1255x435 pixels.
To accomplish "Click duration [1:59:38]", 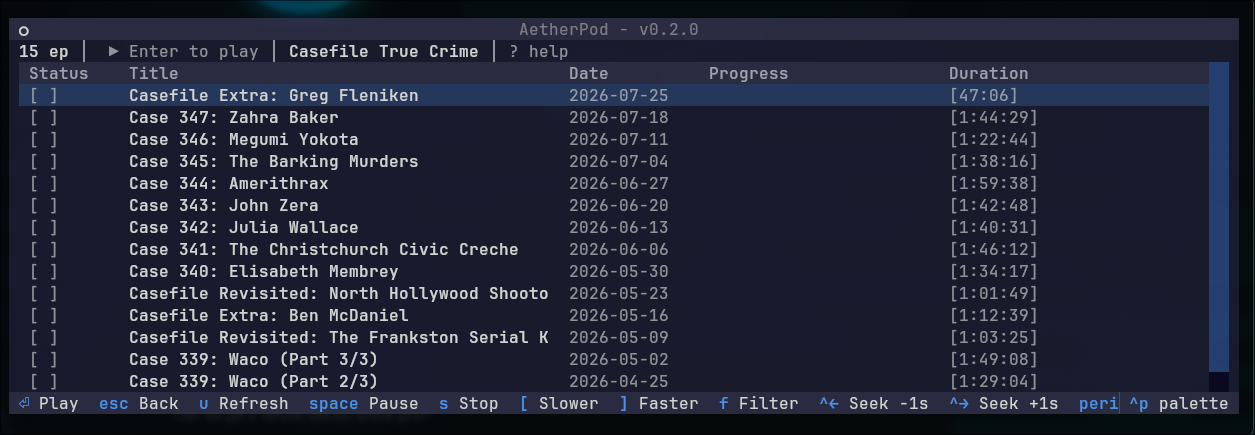I will tap(994, 183).
